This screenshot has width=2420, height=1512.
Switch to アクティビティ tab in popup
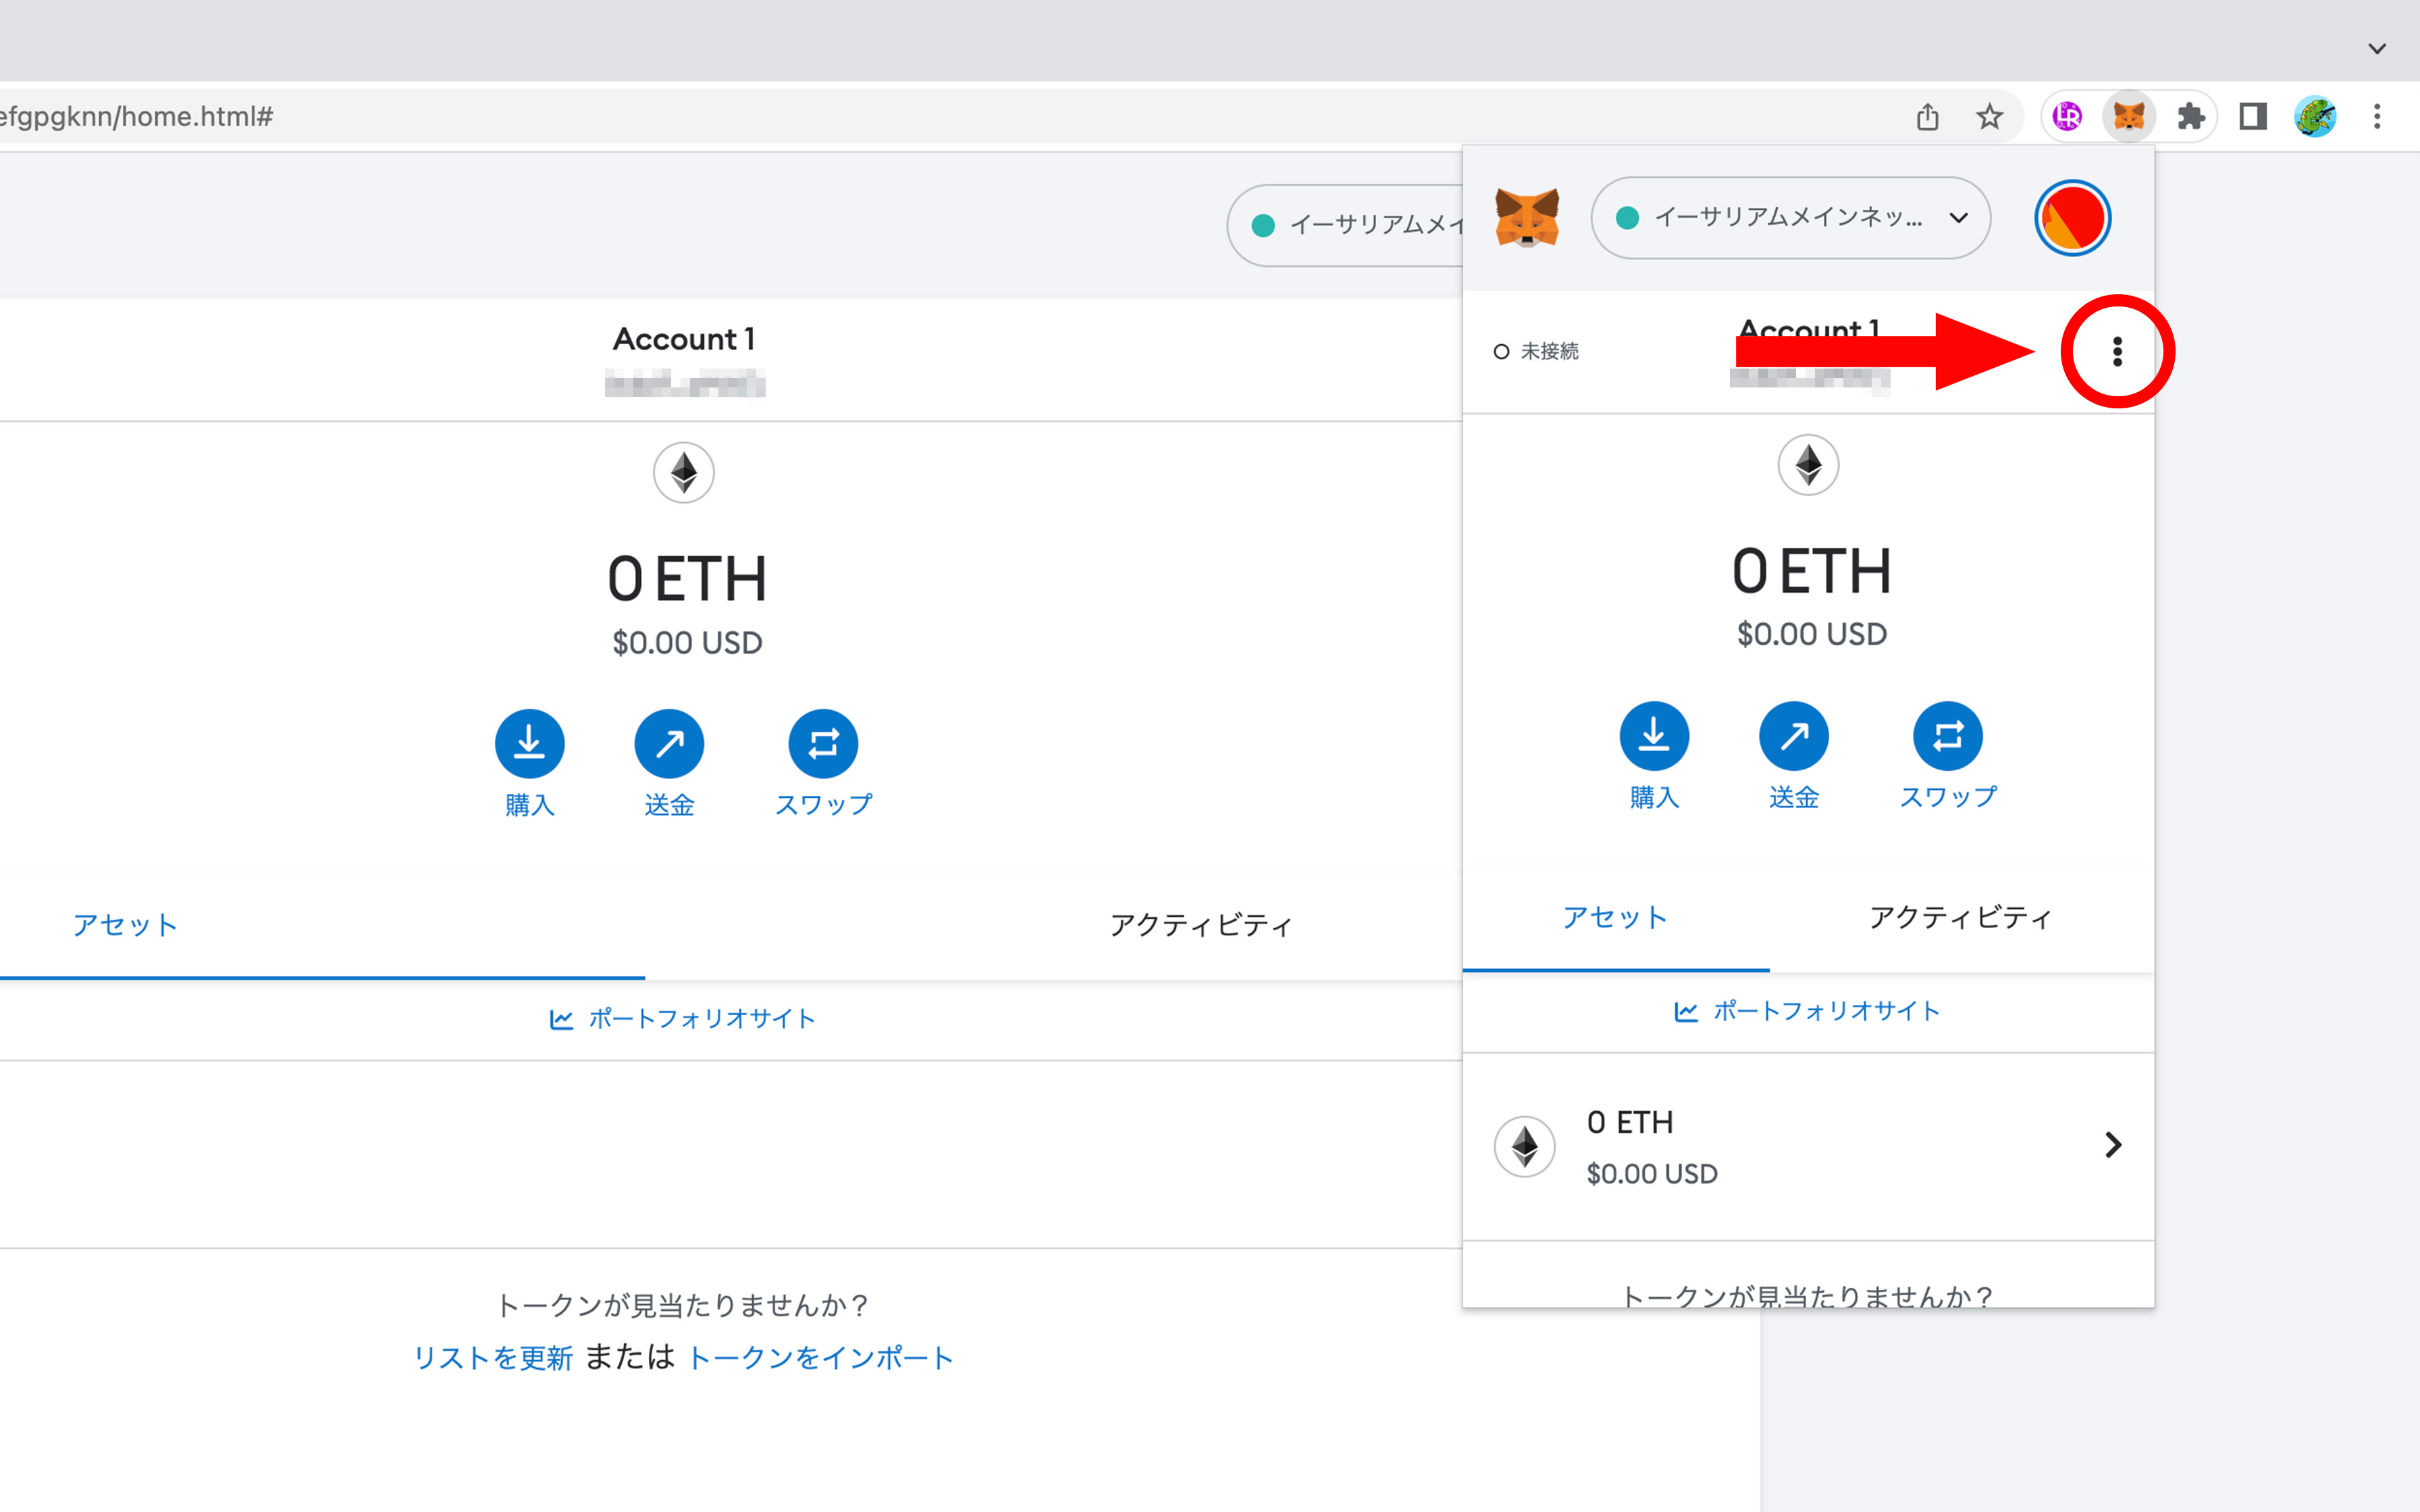tap(1960, 917)
